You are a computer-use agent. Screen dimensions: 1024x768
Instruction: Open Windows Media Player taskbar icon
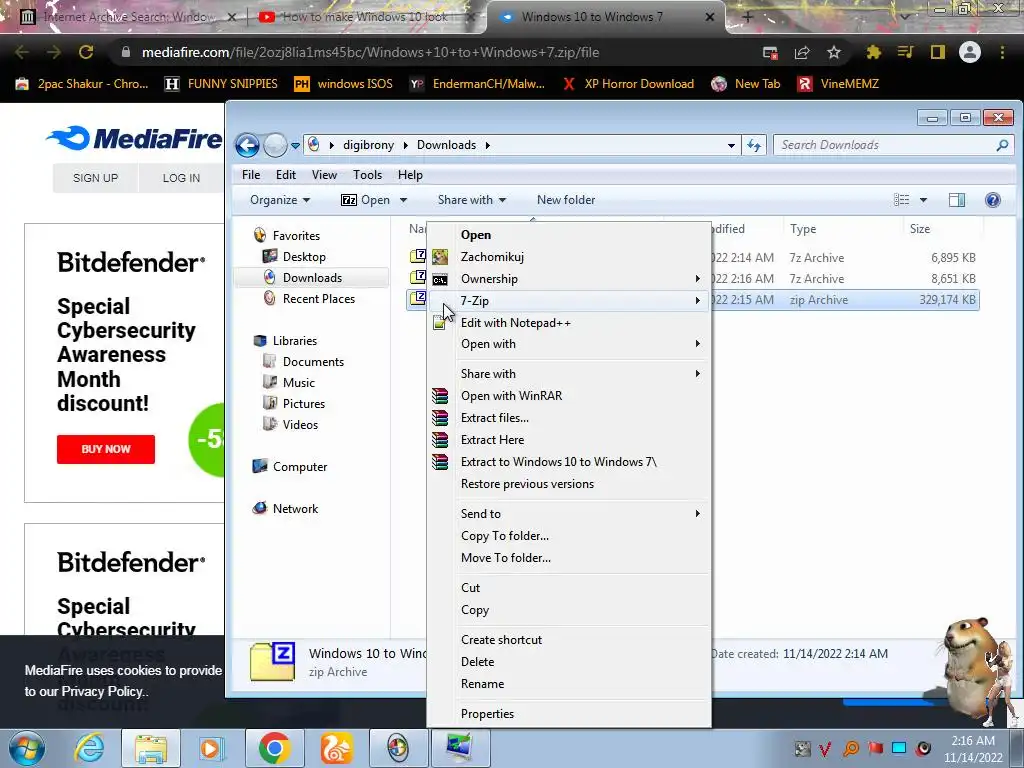coord(212,748)
